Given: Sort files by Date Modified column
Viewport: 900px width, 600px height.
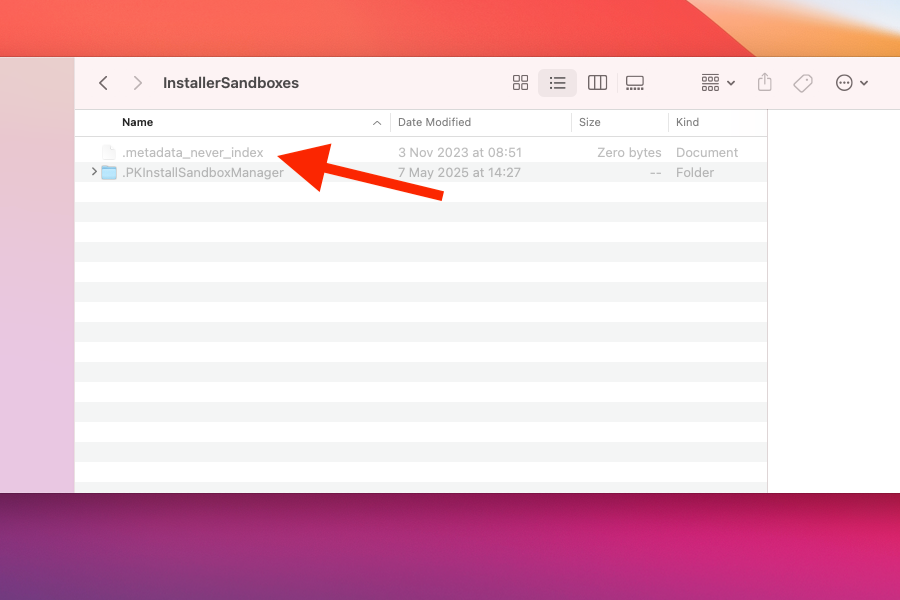Looking at the screenshot, I should tap(434, 122).
